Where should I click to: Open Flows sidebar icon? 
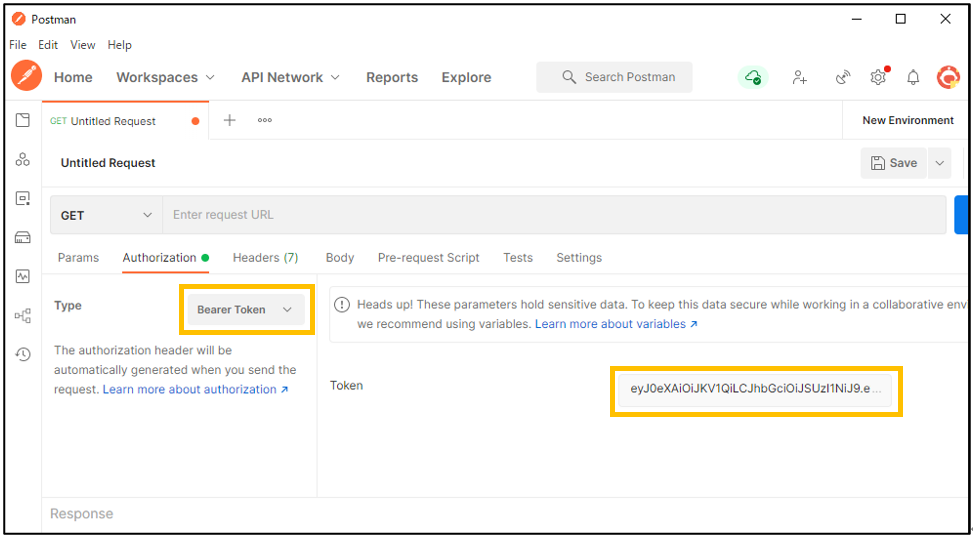(x=23, y=316)
